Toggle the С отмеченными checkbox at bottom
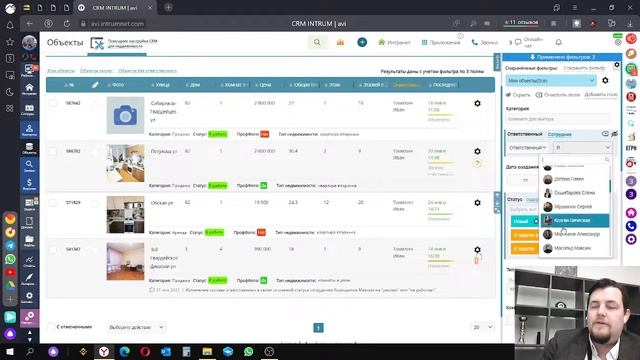640x360 pixels. pos(51,327)
